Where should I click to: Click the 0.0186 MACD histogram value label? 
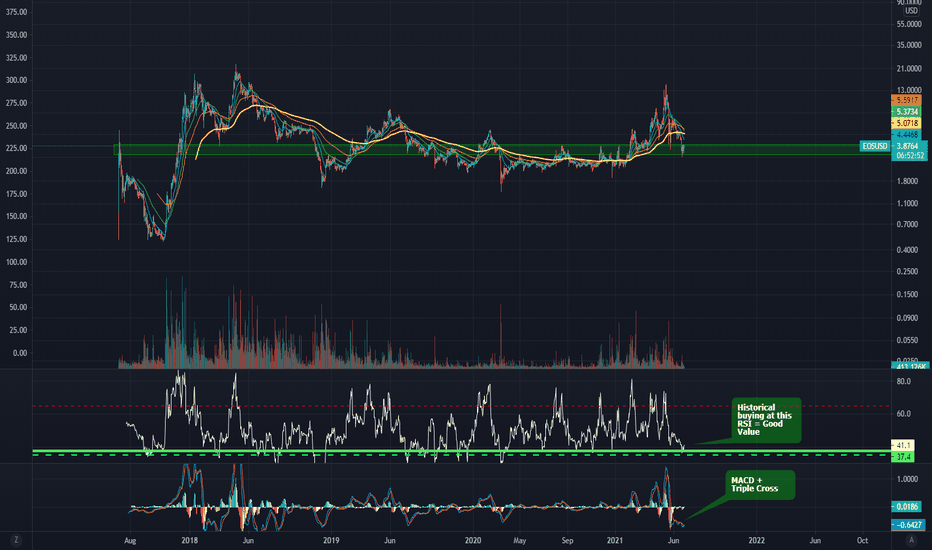[906, 507]
